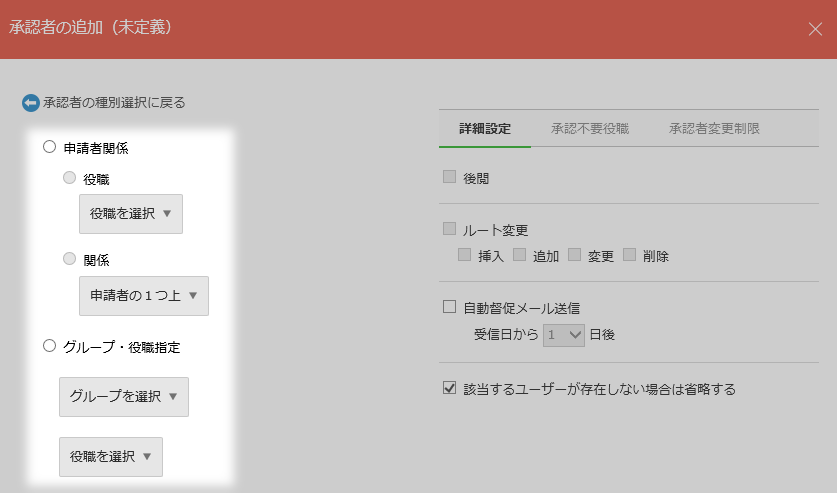Check the 挿入 checkbox
Screen dimensions: 837x493
(464, 255)
